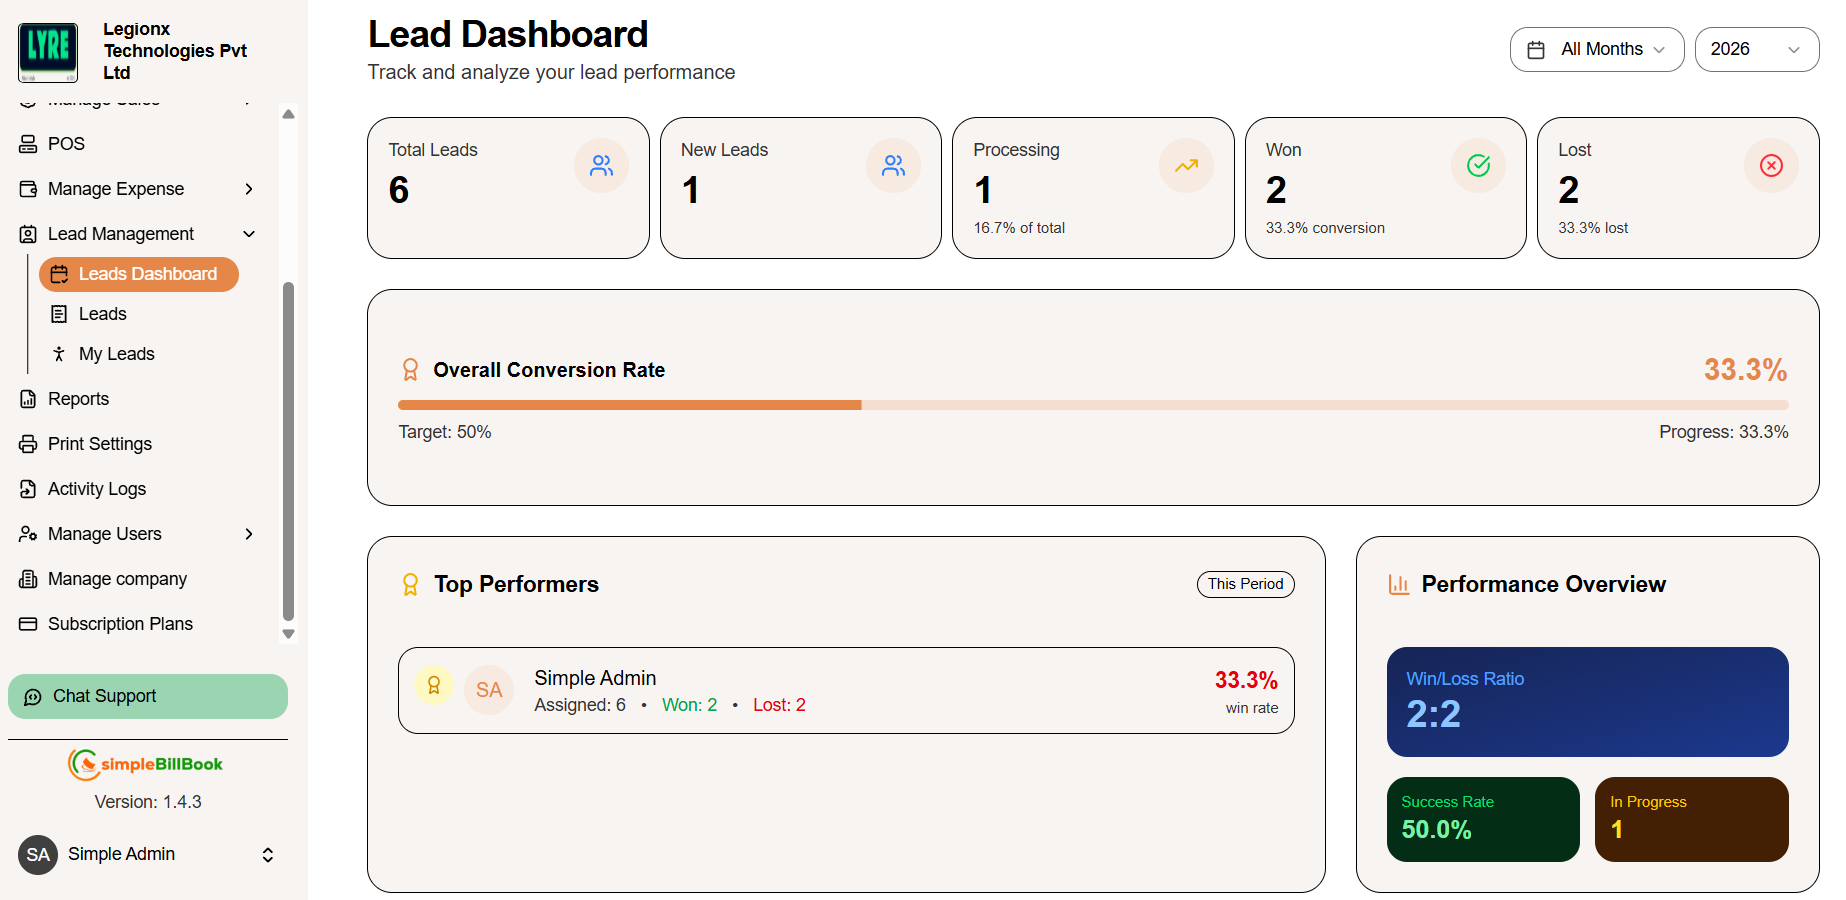Click the Chat Support button
This screenshot has height=900, width=1846.
148,697
